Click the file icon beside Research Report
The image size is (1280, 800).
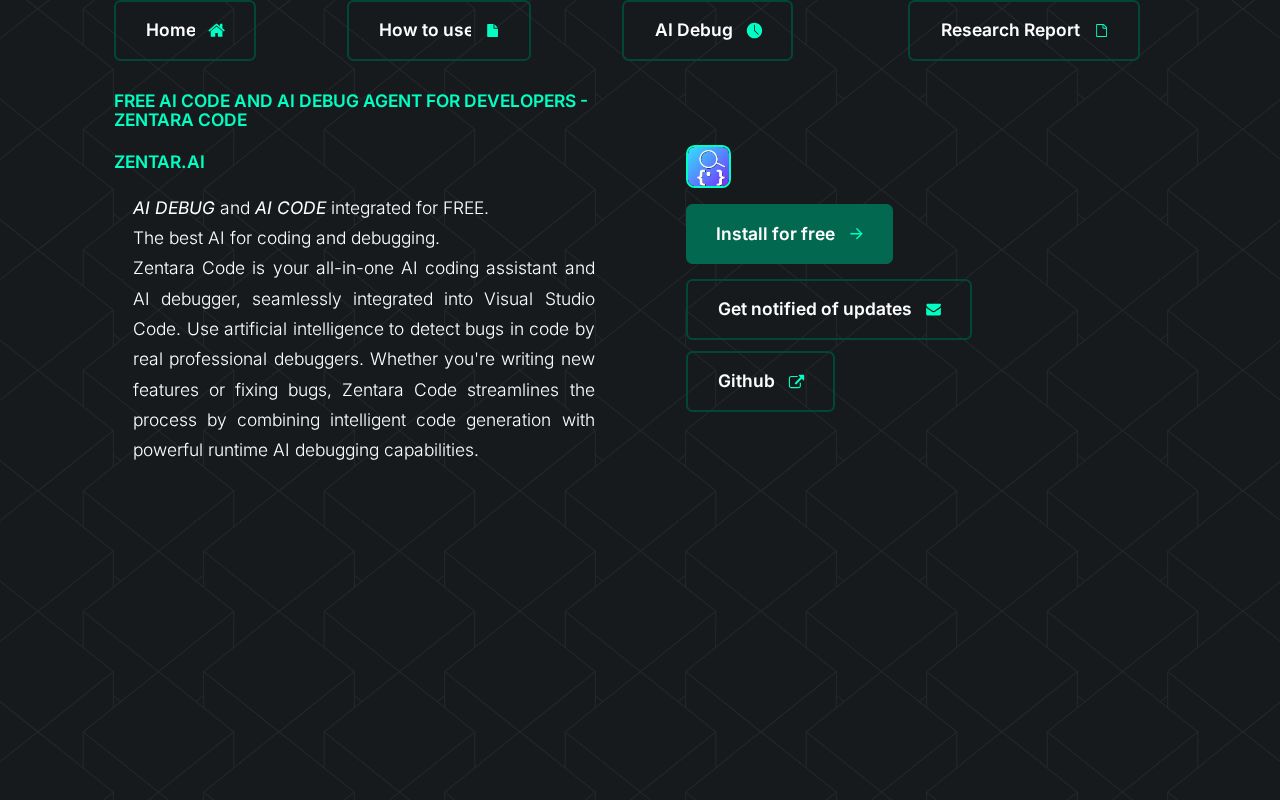[1101, 30]
